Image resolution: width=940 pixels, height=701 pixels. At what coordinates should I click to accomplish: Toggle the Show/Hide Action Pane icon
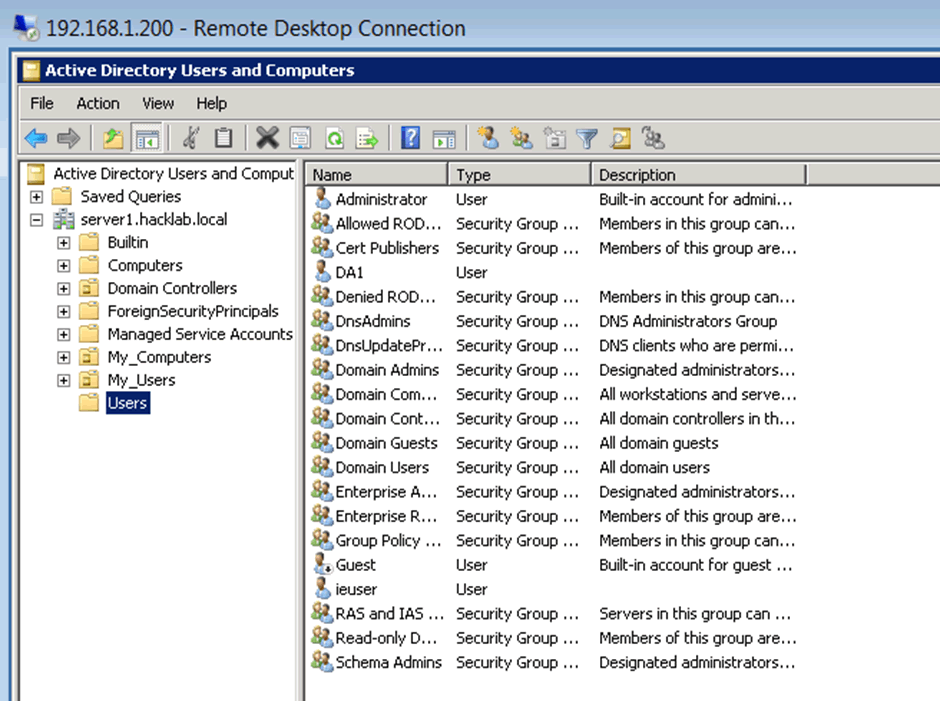click(444, 139)
